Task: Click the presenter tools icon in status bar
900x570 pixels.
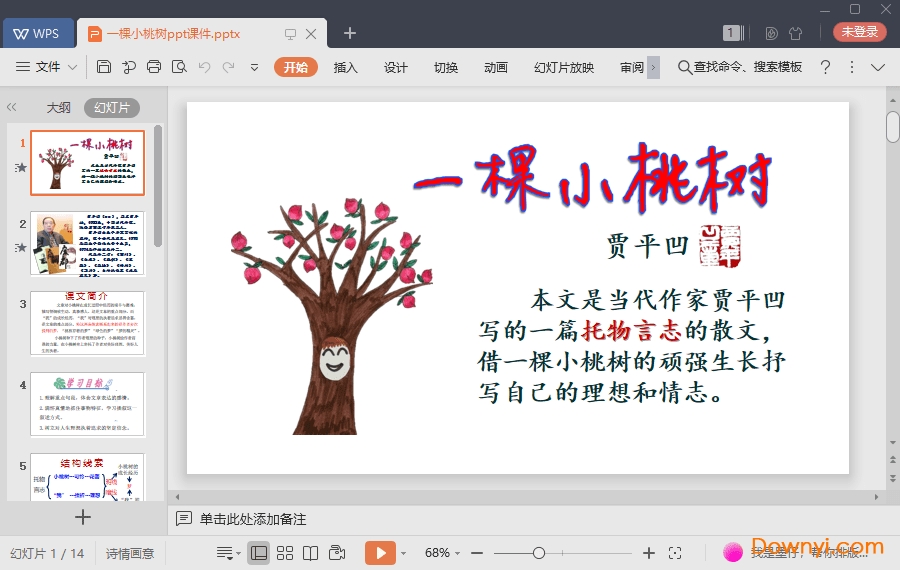Action: pyautogui.click(x=337, y=553)
